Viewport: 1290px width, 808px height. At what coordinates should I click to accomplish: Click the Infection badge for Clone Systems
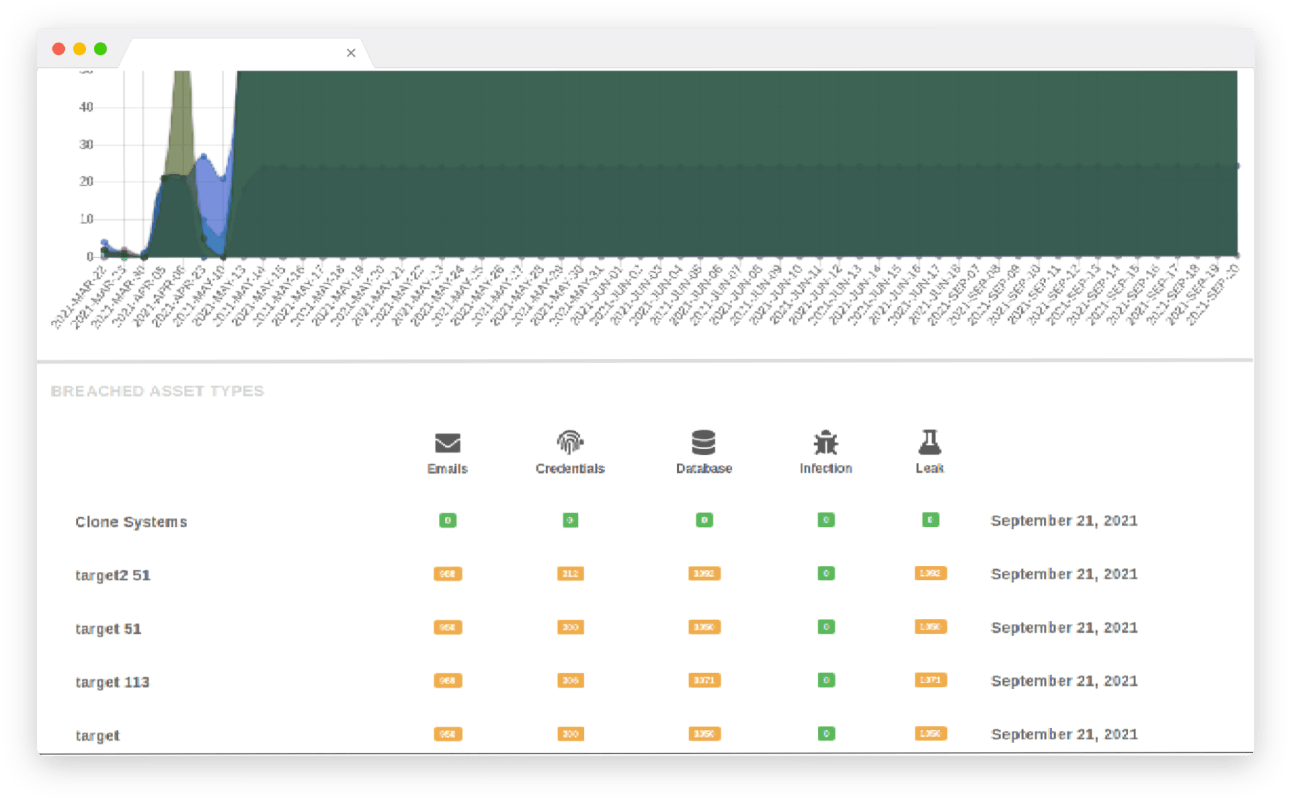pyautogui.click(x=826, y=520)
